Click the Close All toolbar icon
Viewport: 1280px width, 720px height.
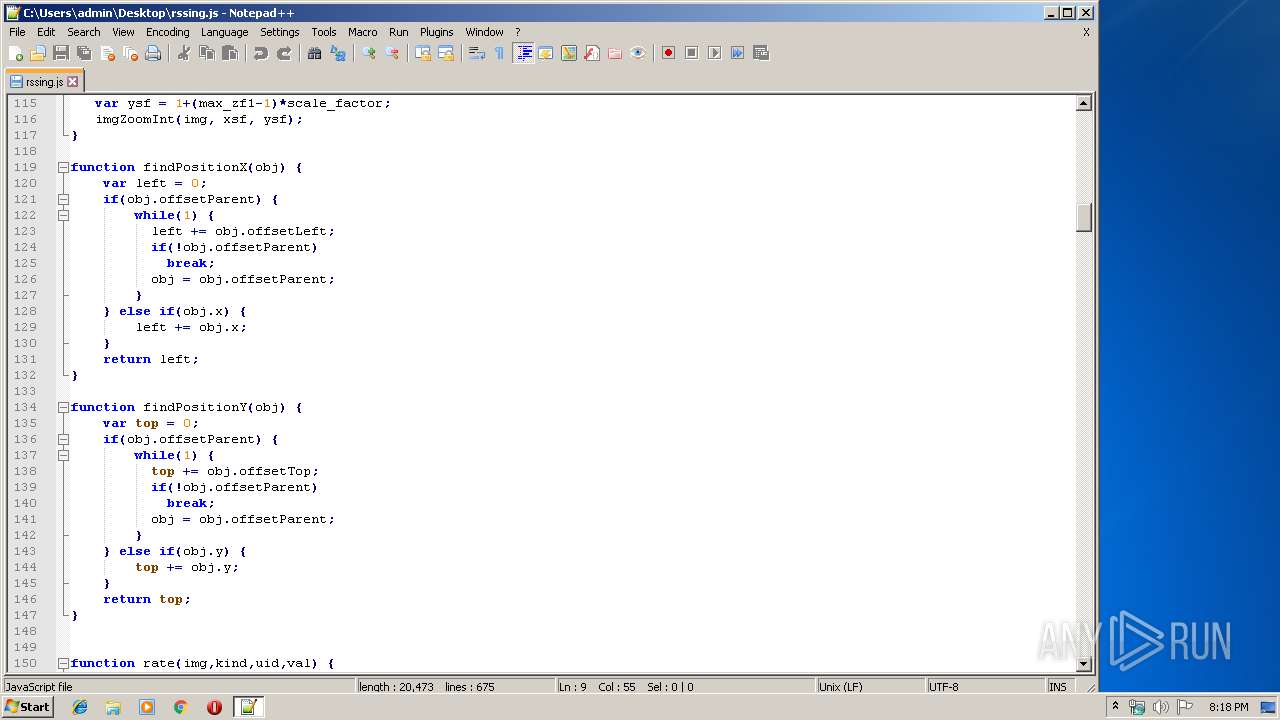click(130, 53)
